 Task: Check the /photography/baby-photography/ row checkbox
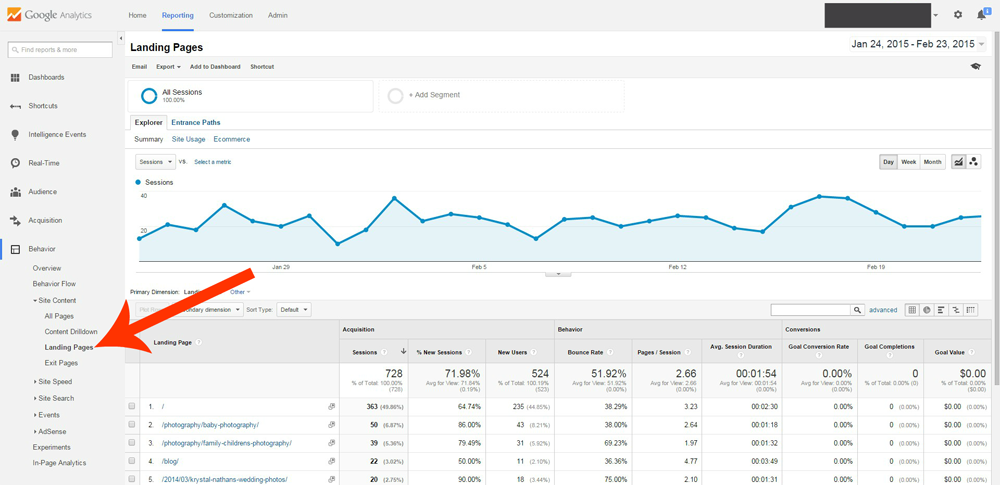click(132, 424)
